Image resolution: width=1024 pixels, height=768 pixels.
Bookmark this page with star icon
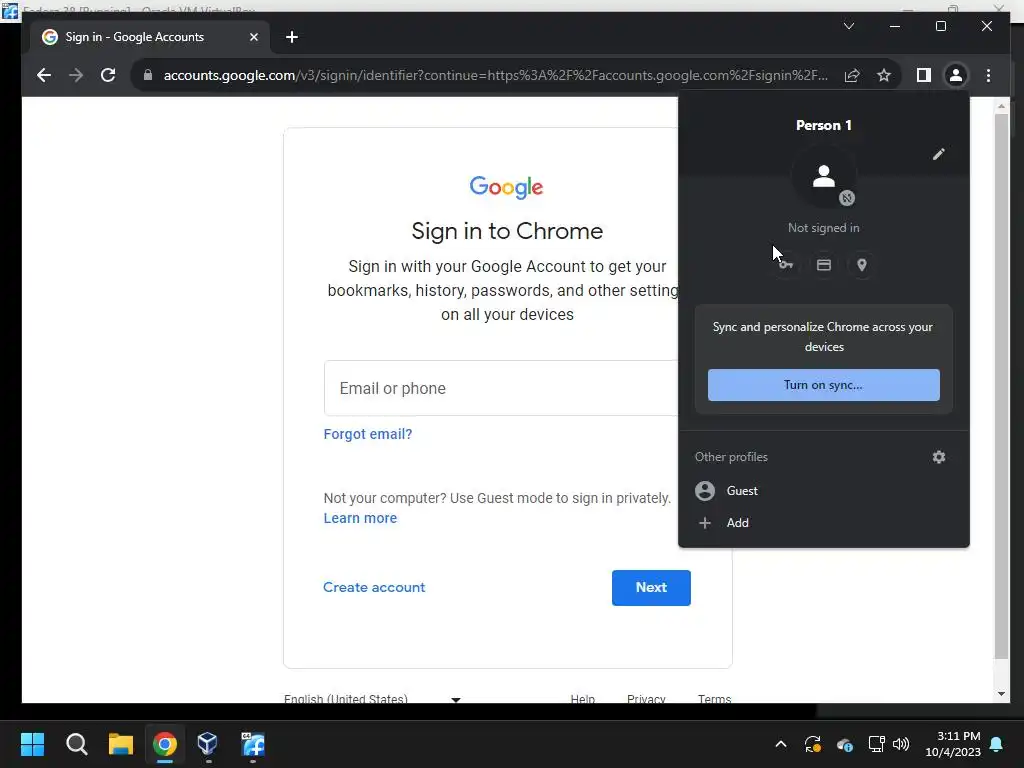point(884,75)
